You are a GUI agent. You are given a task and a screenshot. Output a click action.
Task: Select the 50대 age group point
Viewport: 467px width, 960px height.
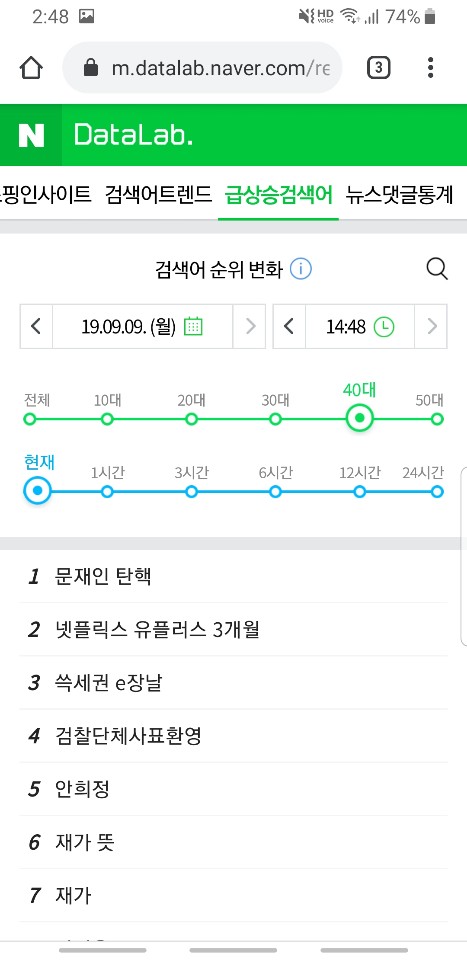point(436,419)
